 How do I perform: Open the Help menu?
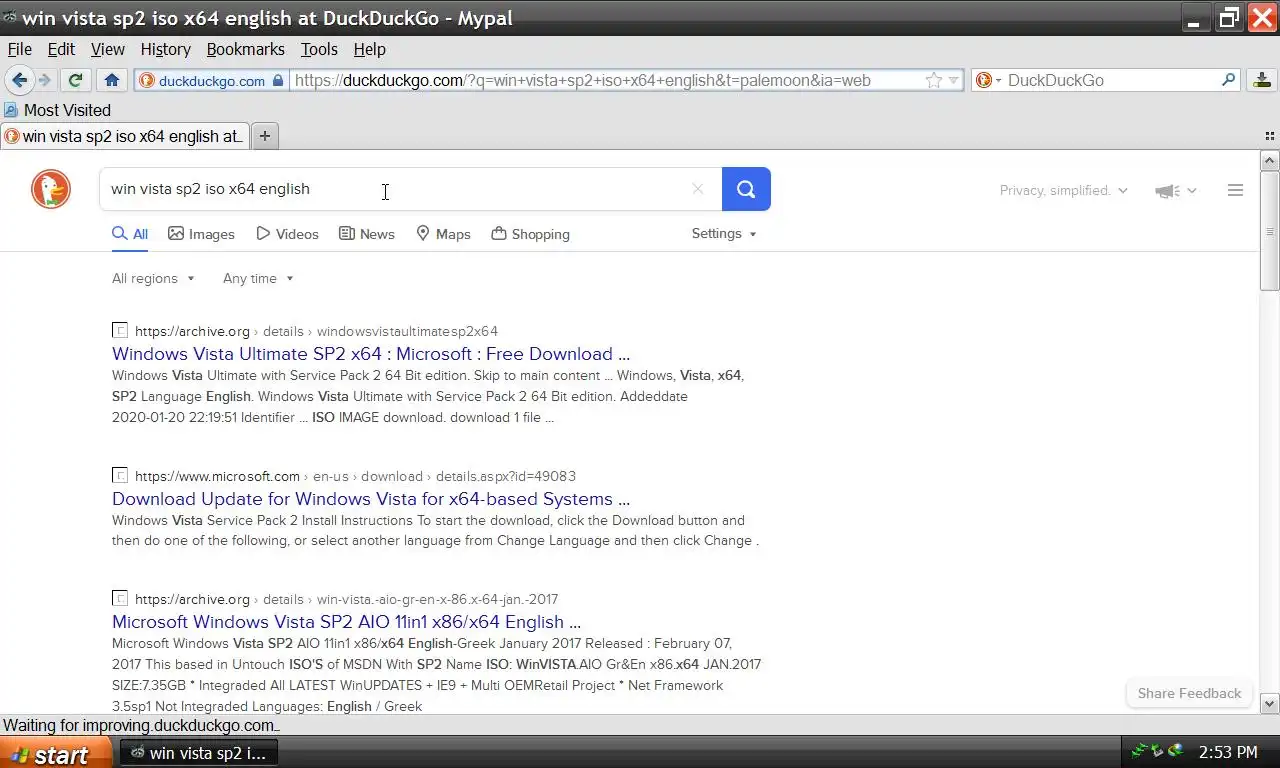[369, 49]
